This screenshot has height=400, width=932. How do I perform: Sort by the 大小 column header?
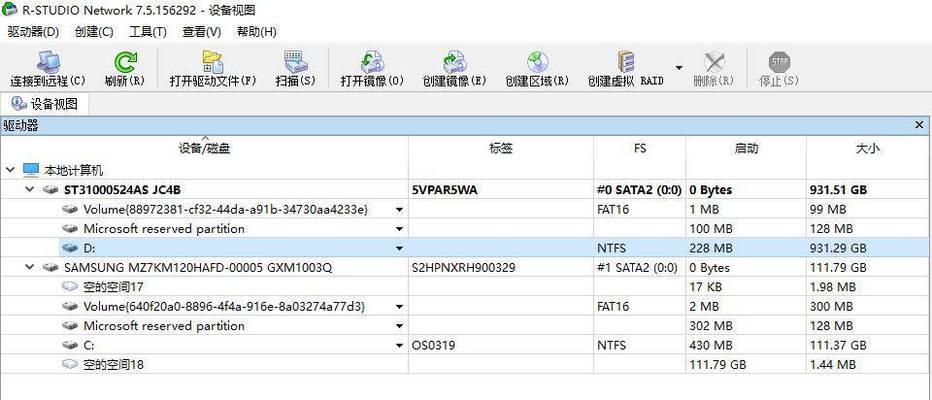pos(868,149)
